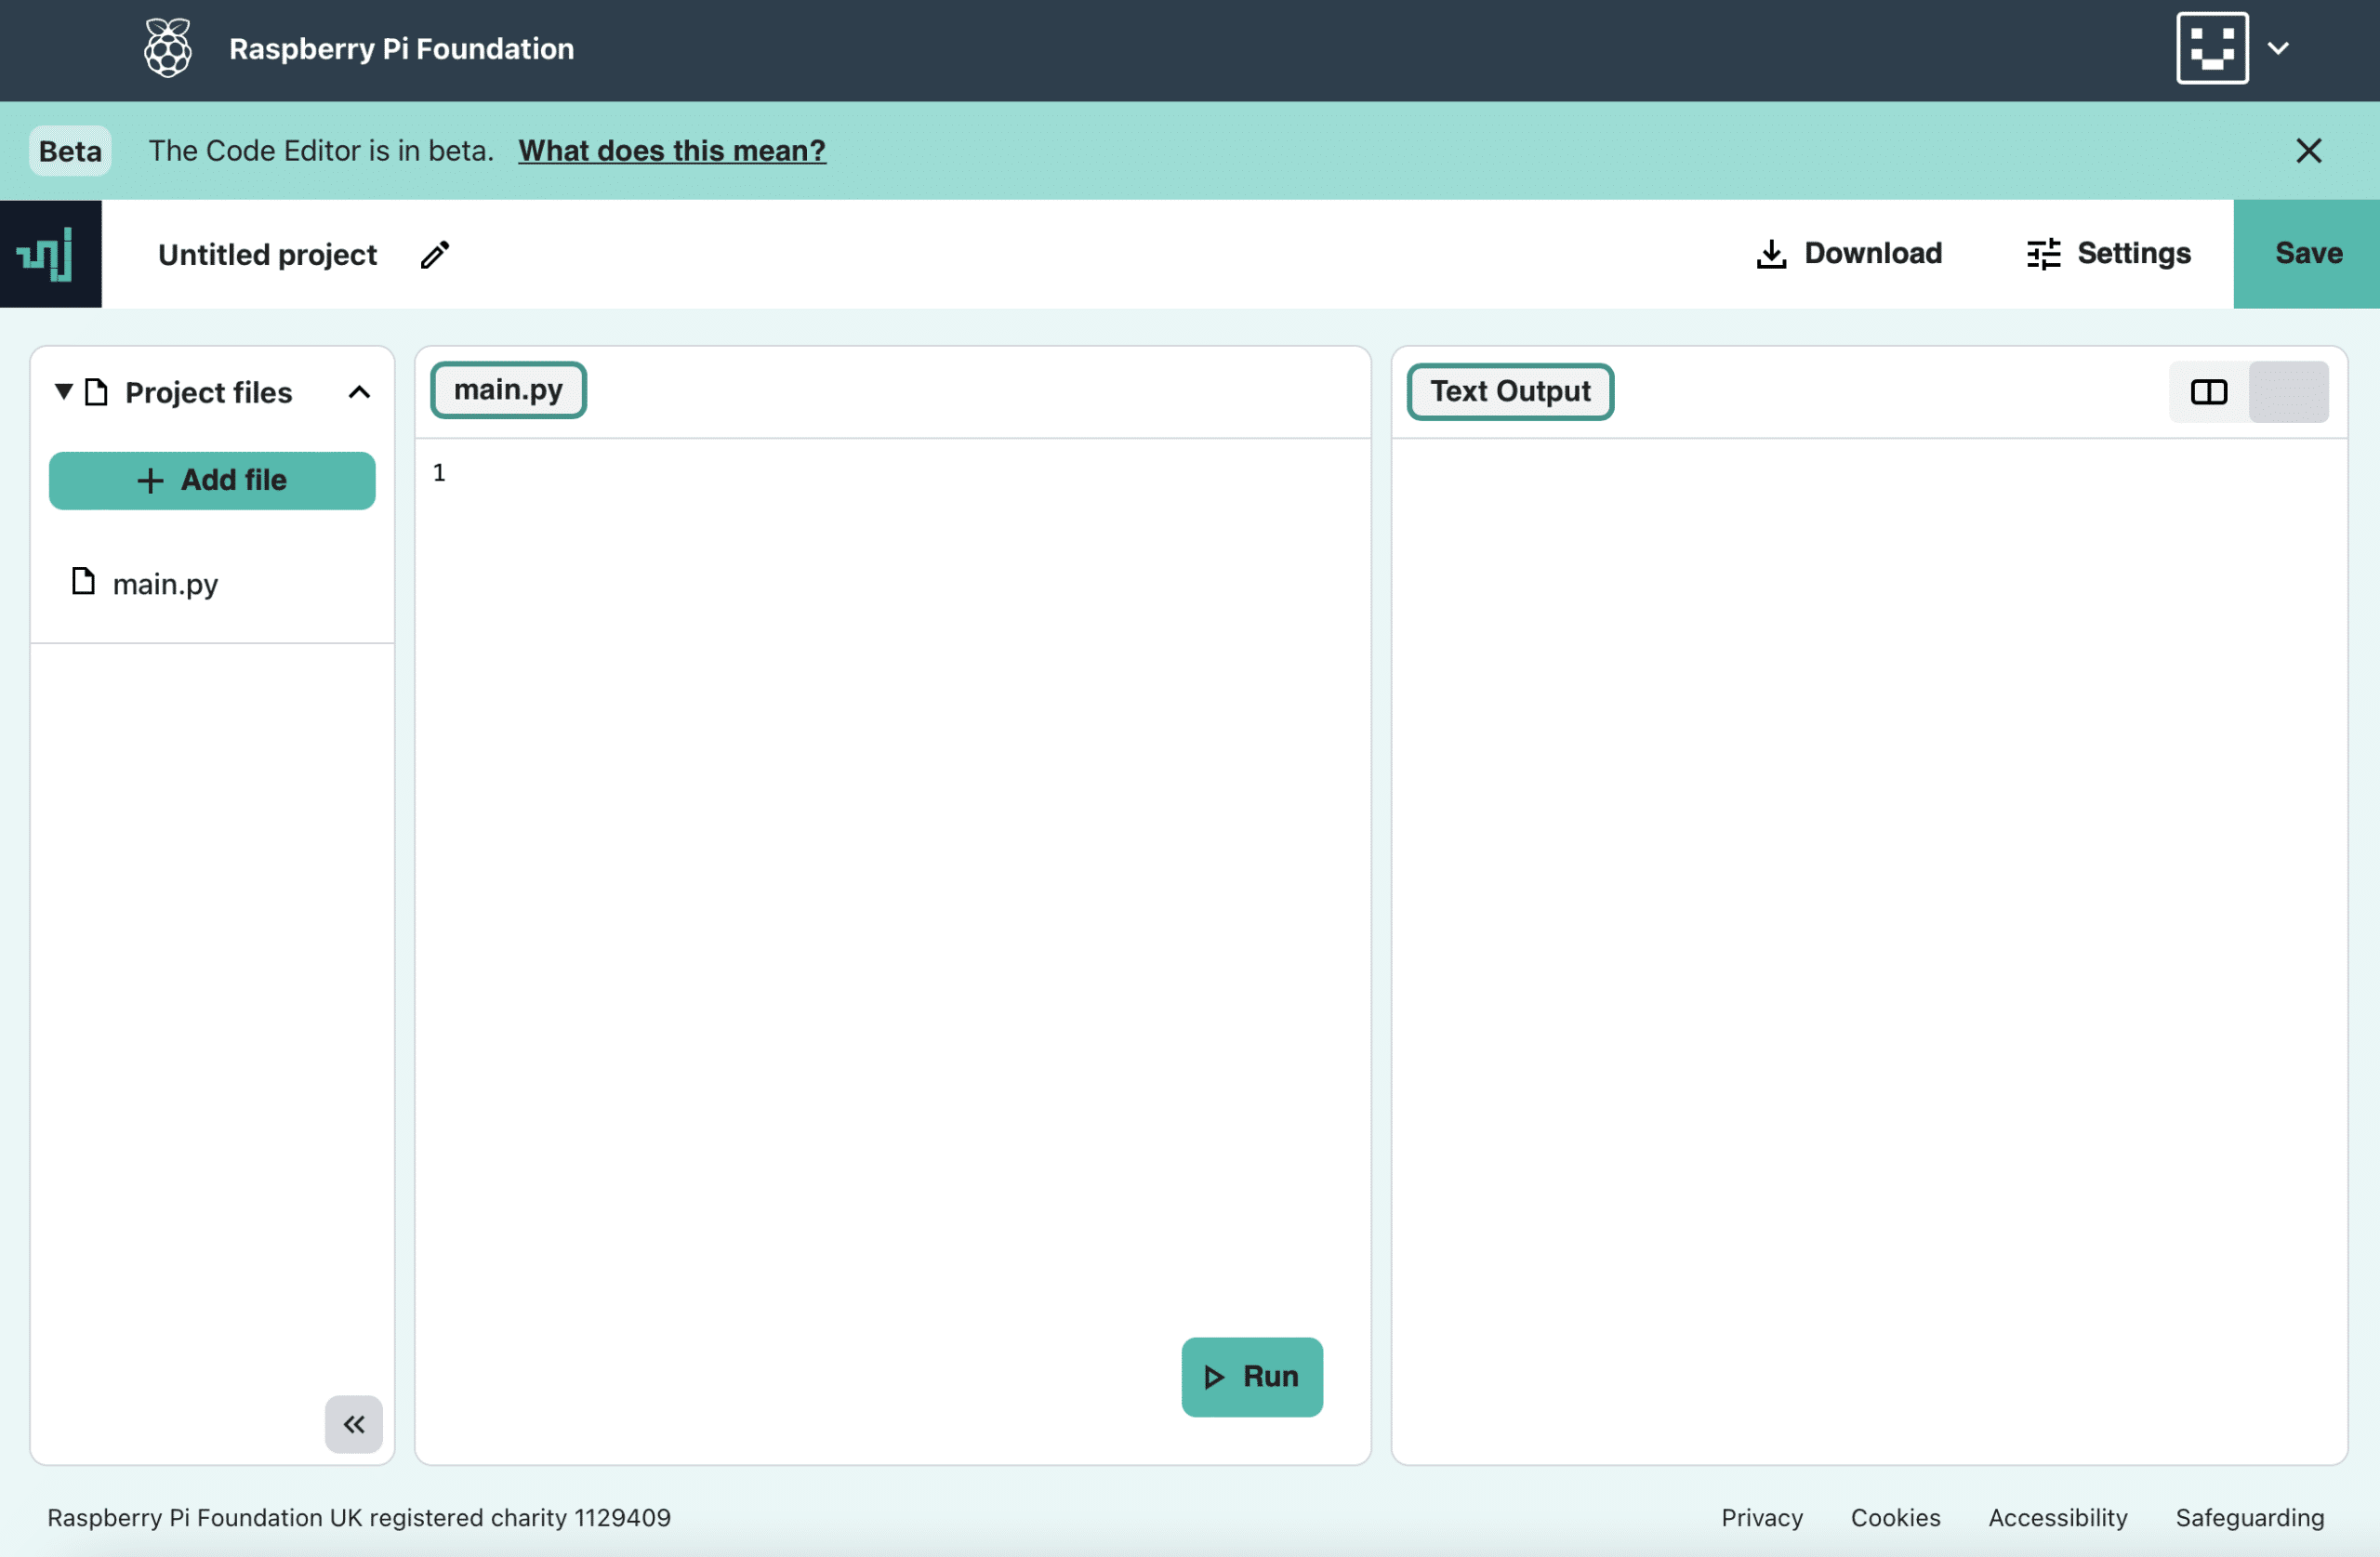Click the main.py file in project files
Image resolution: width=2380 pixels, height=1557 pixels.
pyautogui.click(x=165, y=582)
